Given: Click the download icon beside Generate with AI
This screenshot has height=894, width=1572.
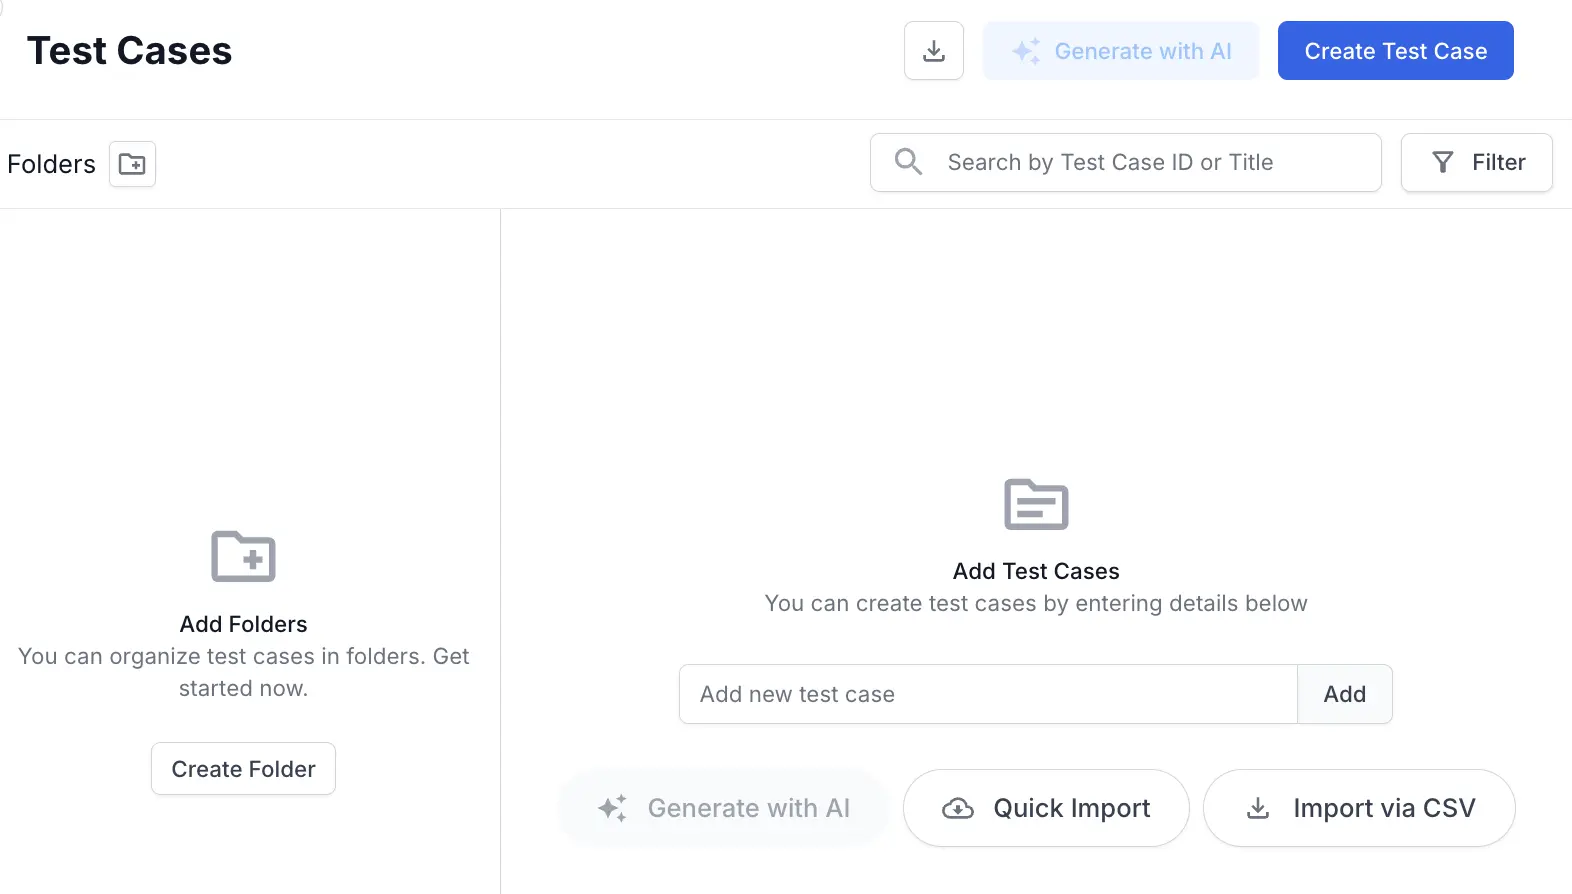Looking at the screenshot, I should [x=933, y=51].
